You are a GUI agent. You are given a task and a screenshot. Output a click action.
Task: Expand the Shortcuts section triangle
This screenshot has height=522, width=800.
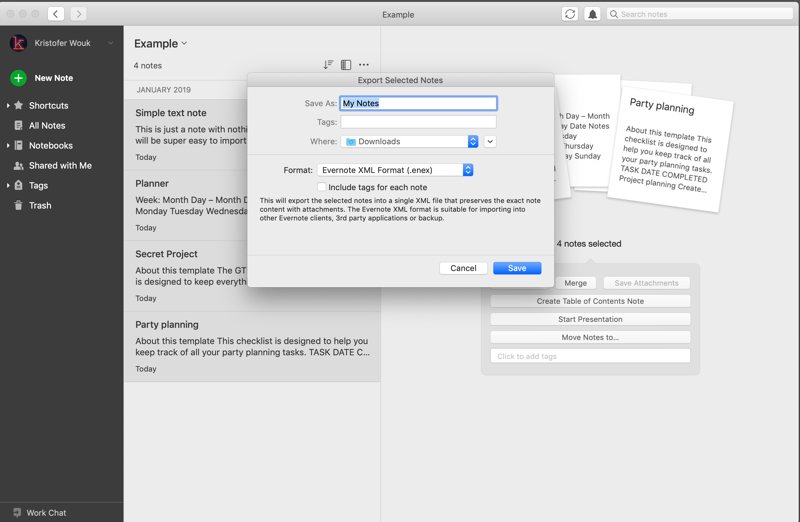[8, 105]
